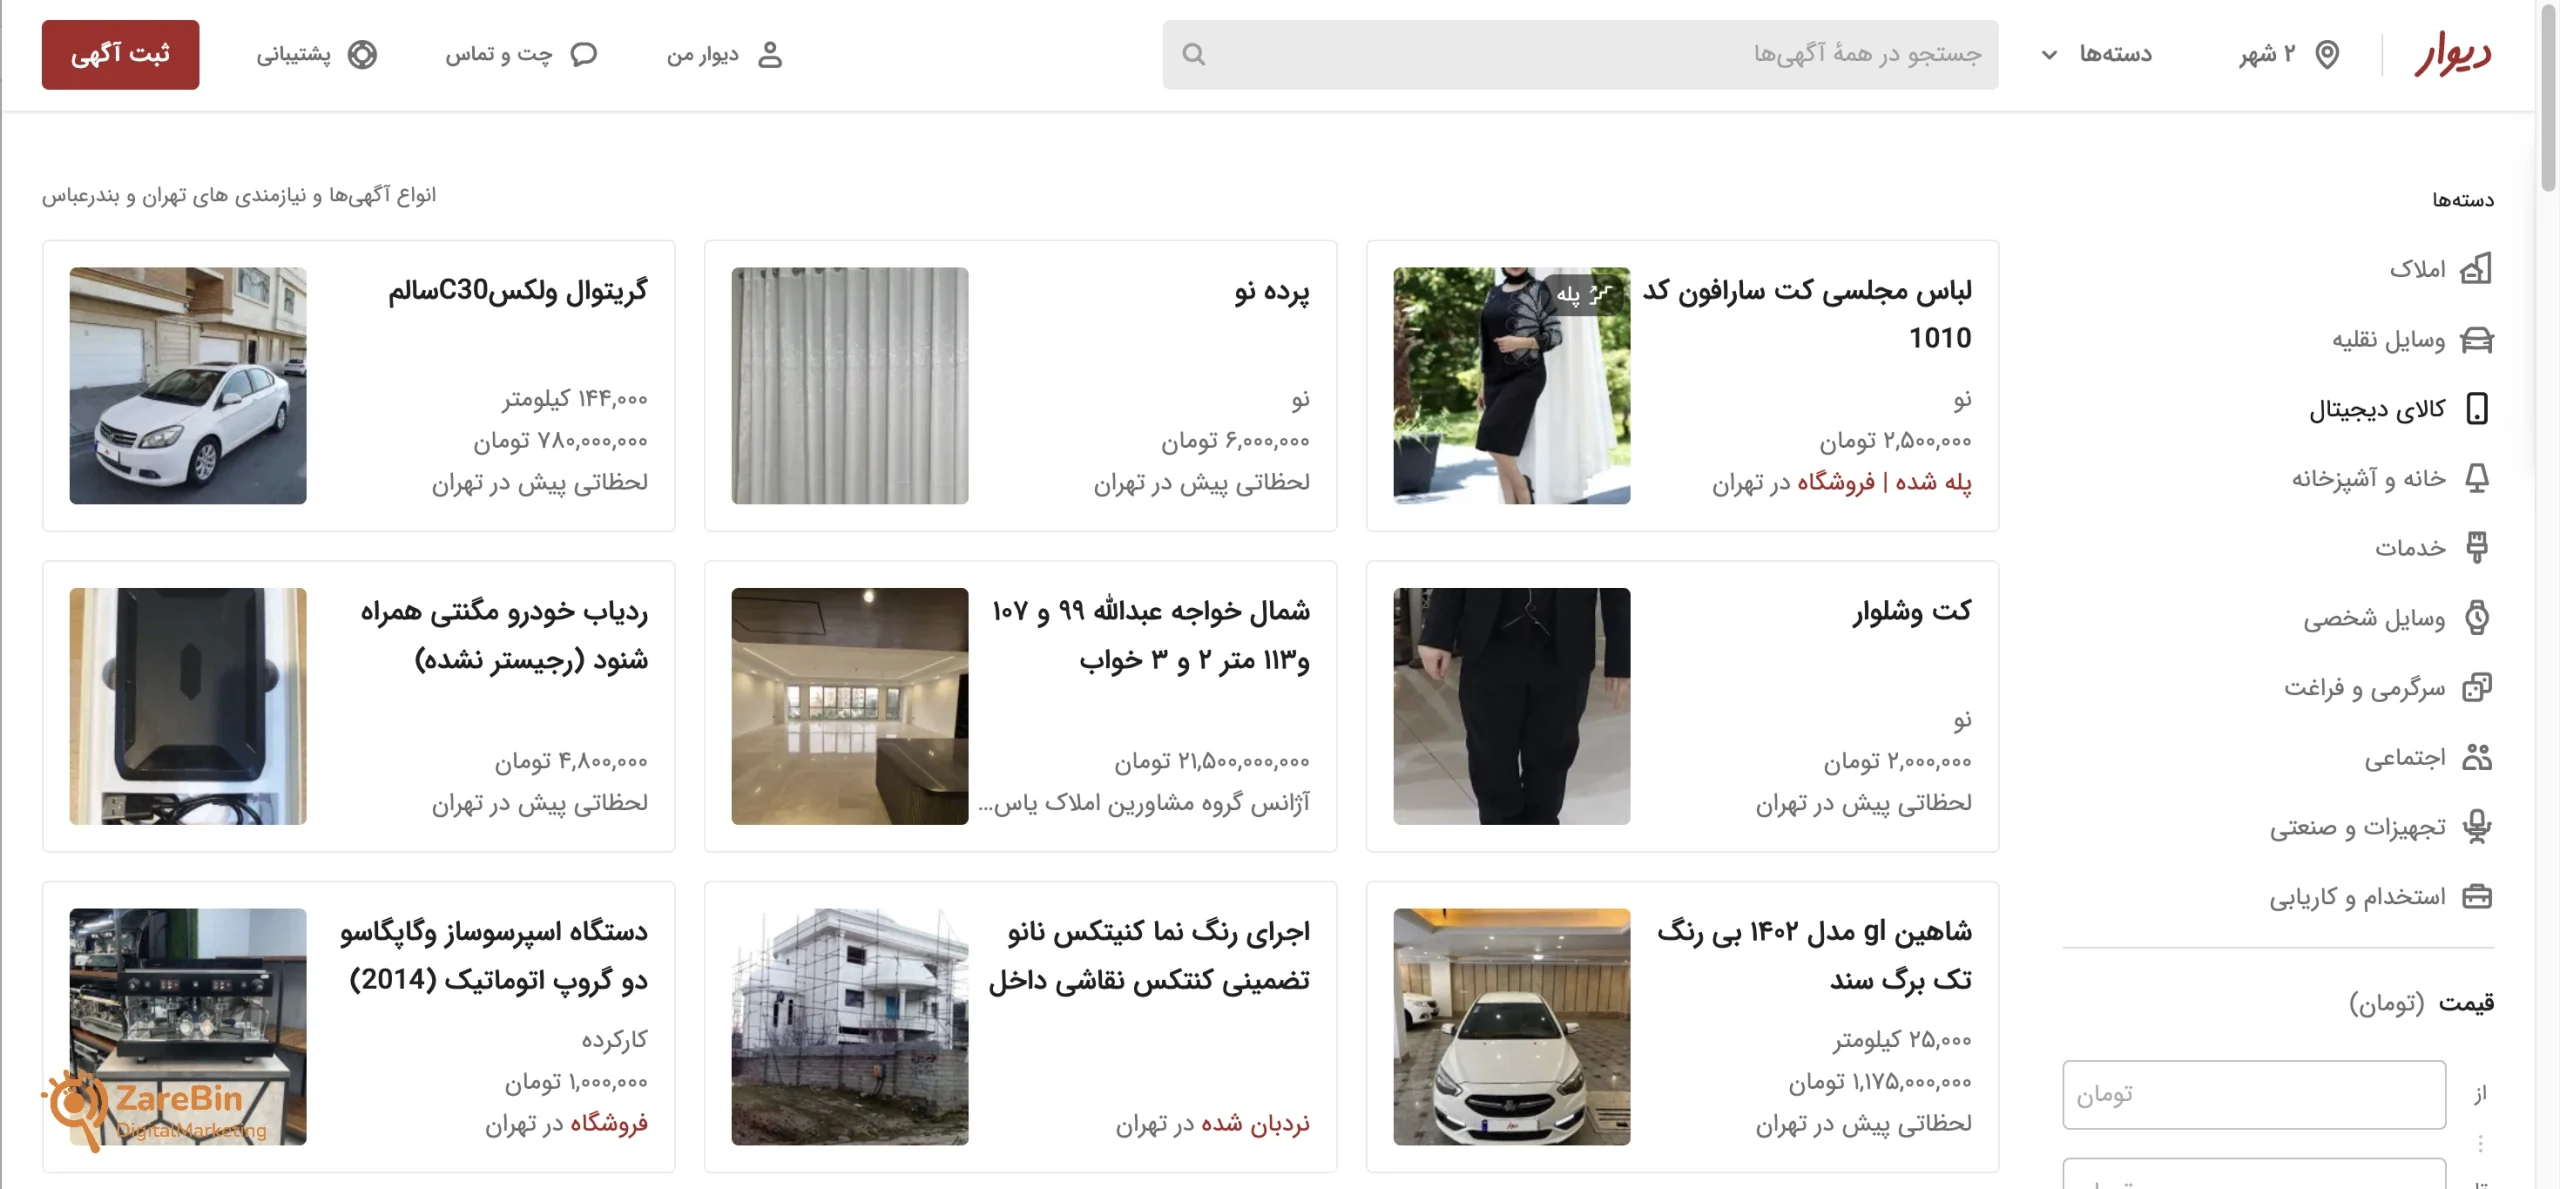The image size is (2560, 1189).
Task: Open the وسایل نقلیه category
Action: [x=2413, y=339]
